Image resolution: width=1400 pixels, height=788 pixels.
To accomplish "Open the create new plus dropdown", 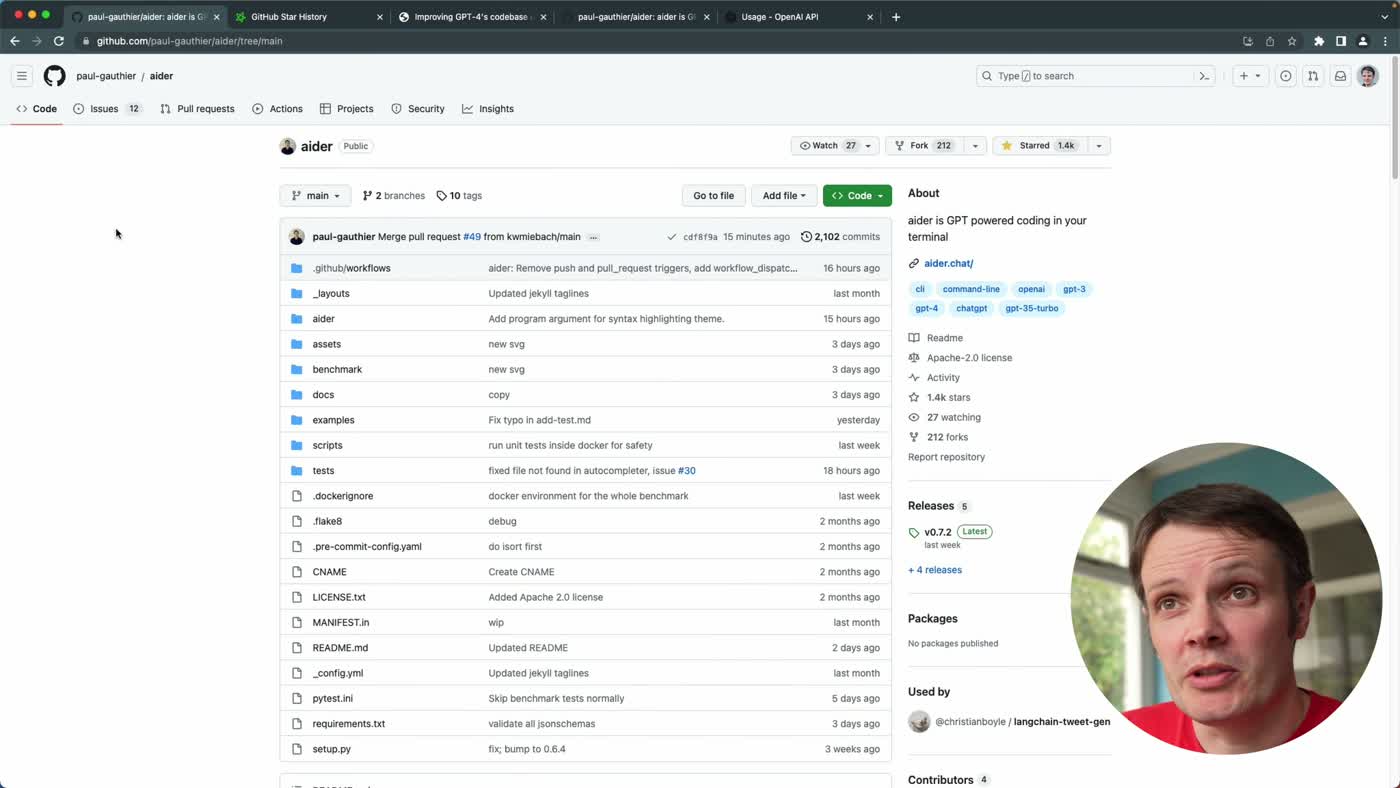I will click(1249, 76).
